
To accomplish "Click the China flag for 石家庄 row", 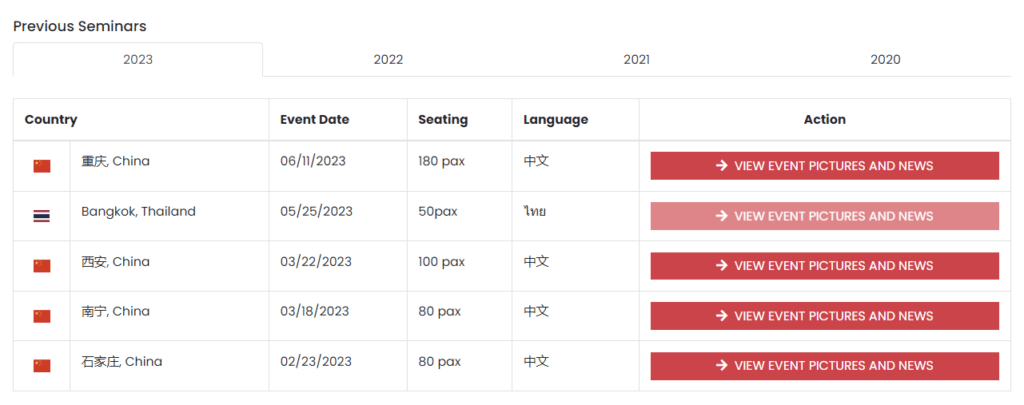I will point(42,366).
